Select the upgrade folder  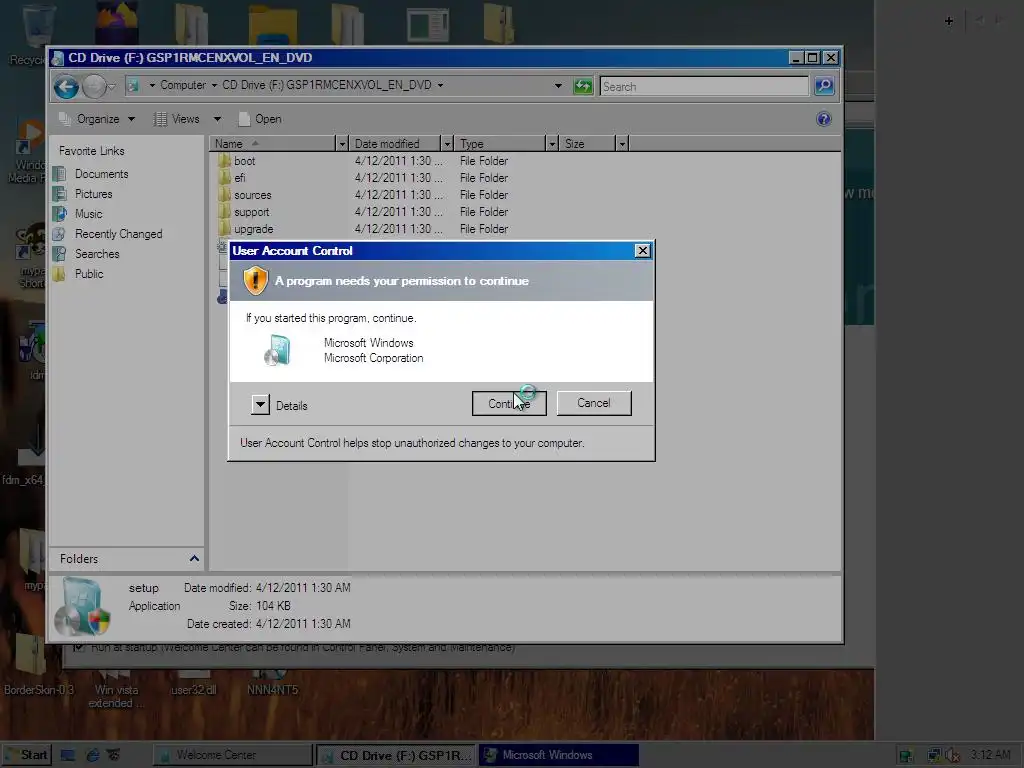pos(253,229)
